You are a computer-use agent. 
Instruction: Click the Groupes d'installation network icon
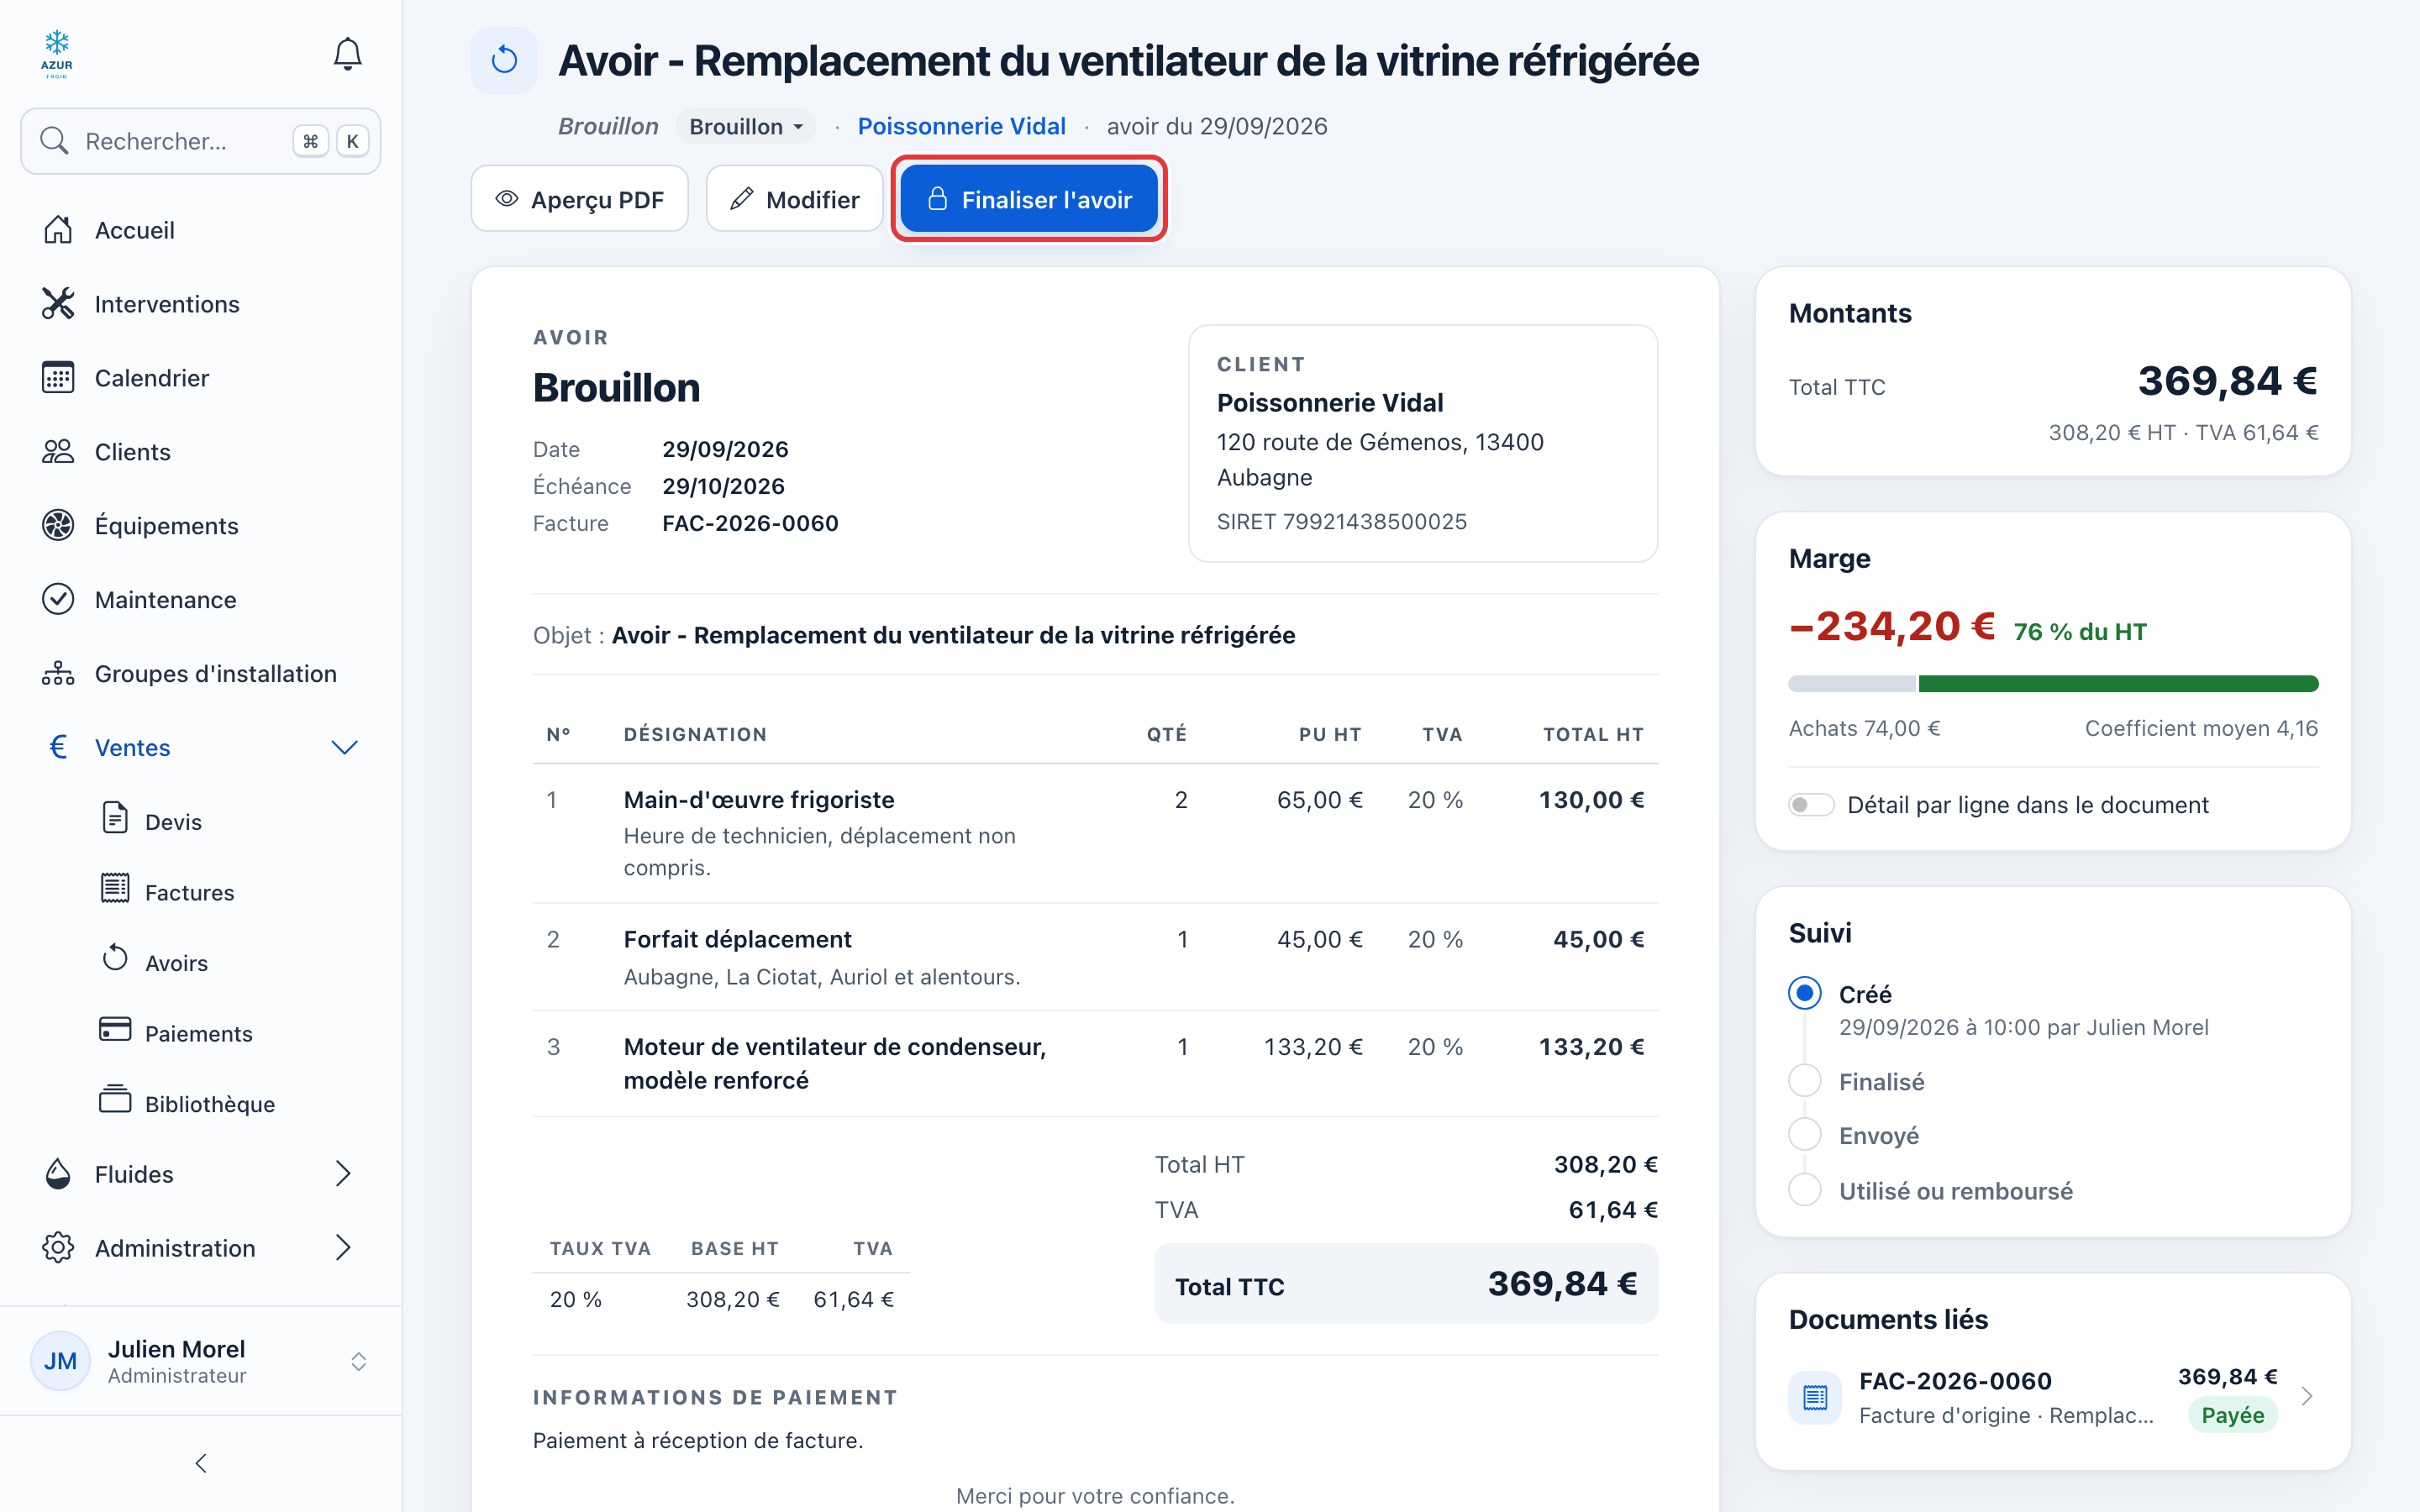click(x=58, y=673)
